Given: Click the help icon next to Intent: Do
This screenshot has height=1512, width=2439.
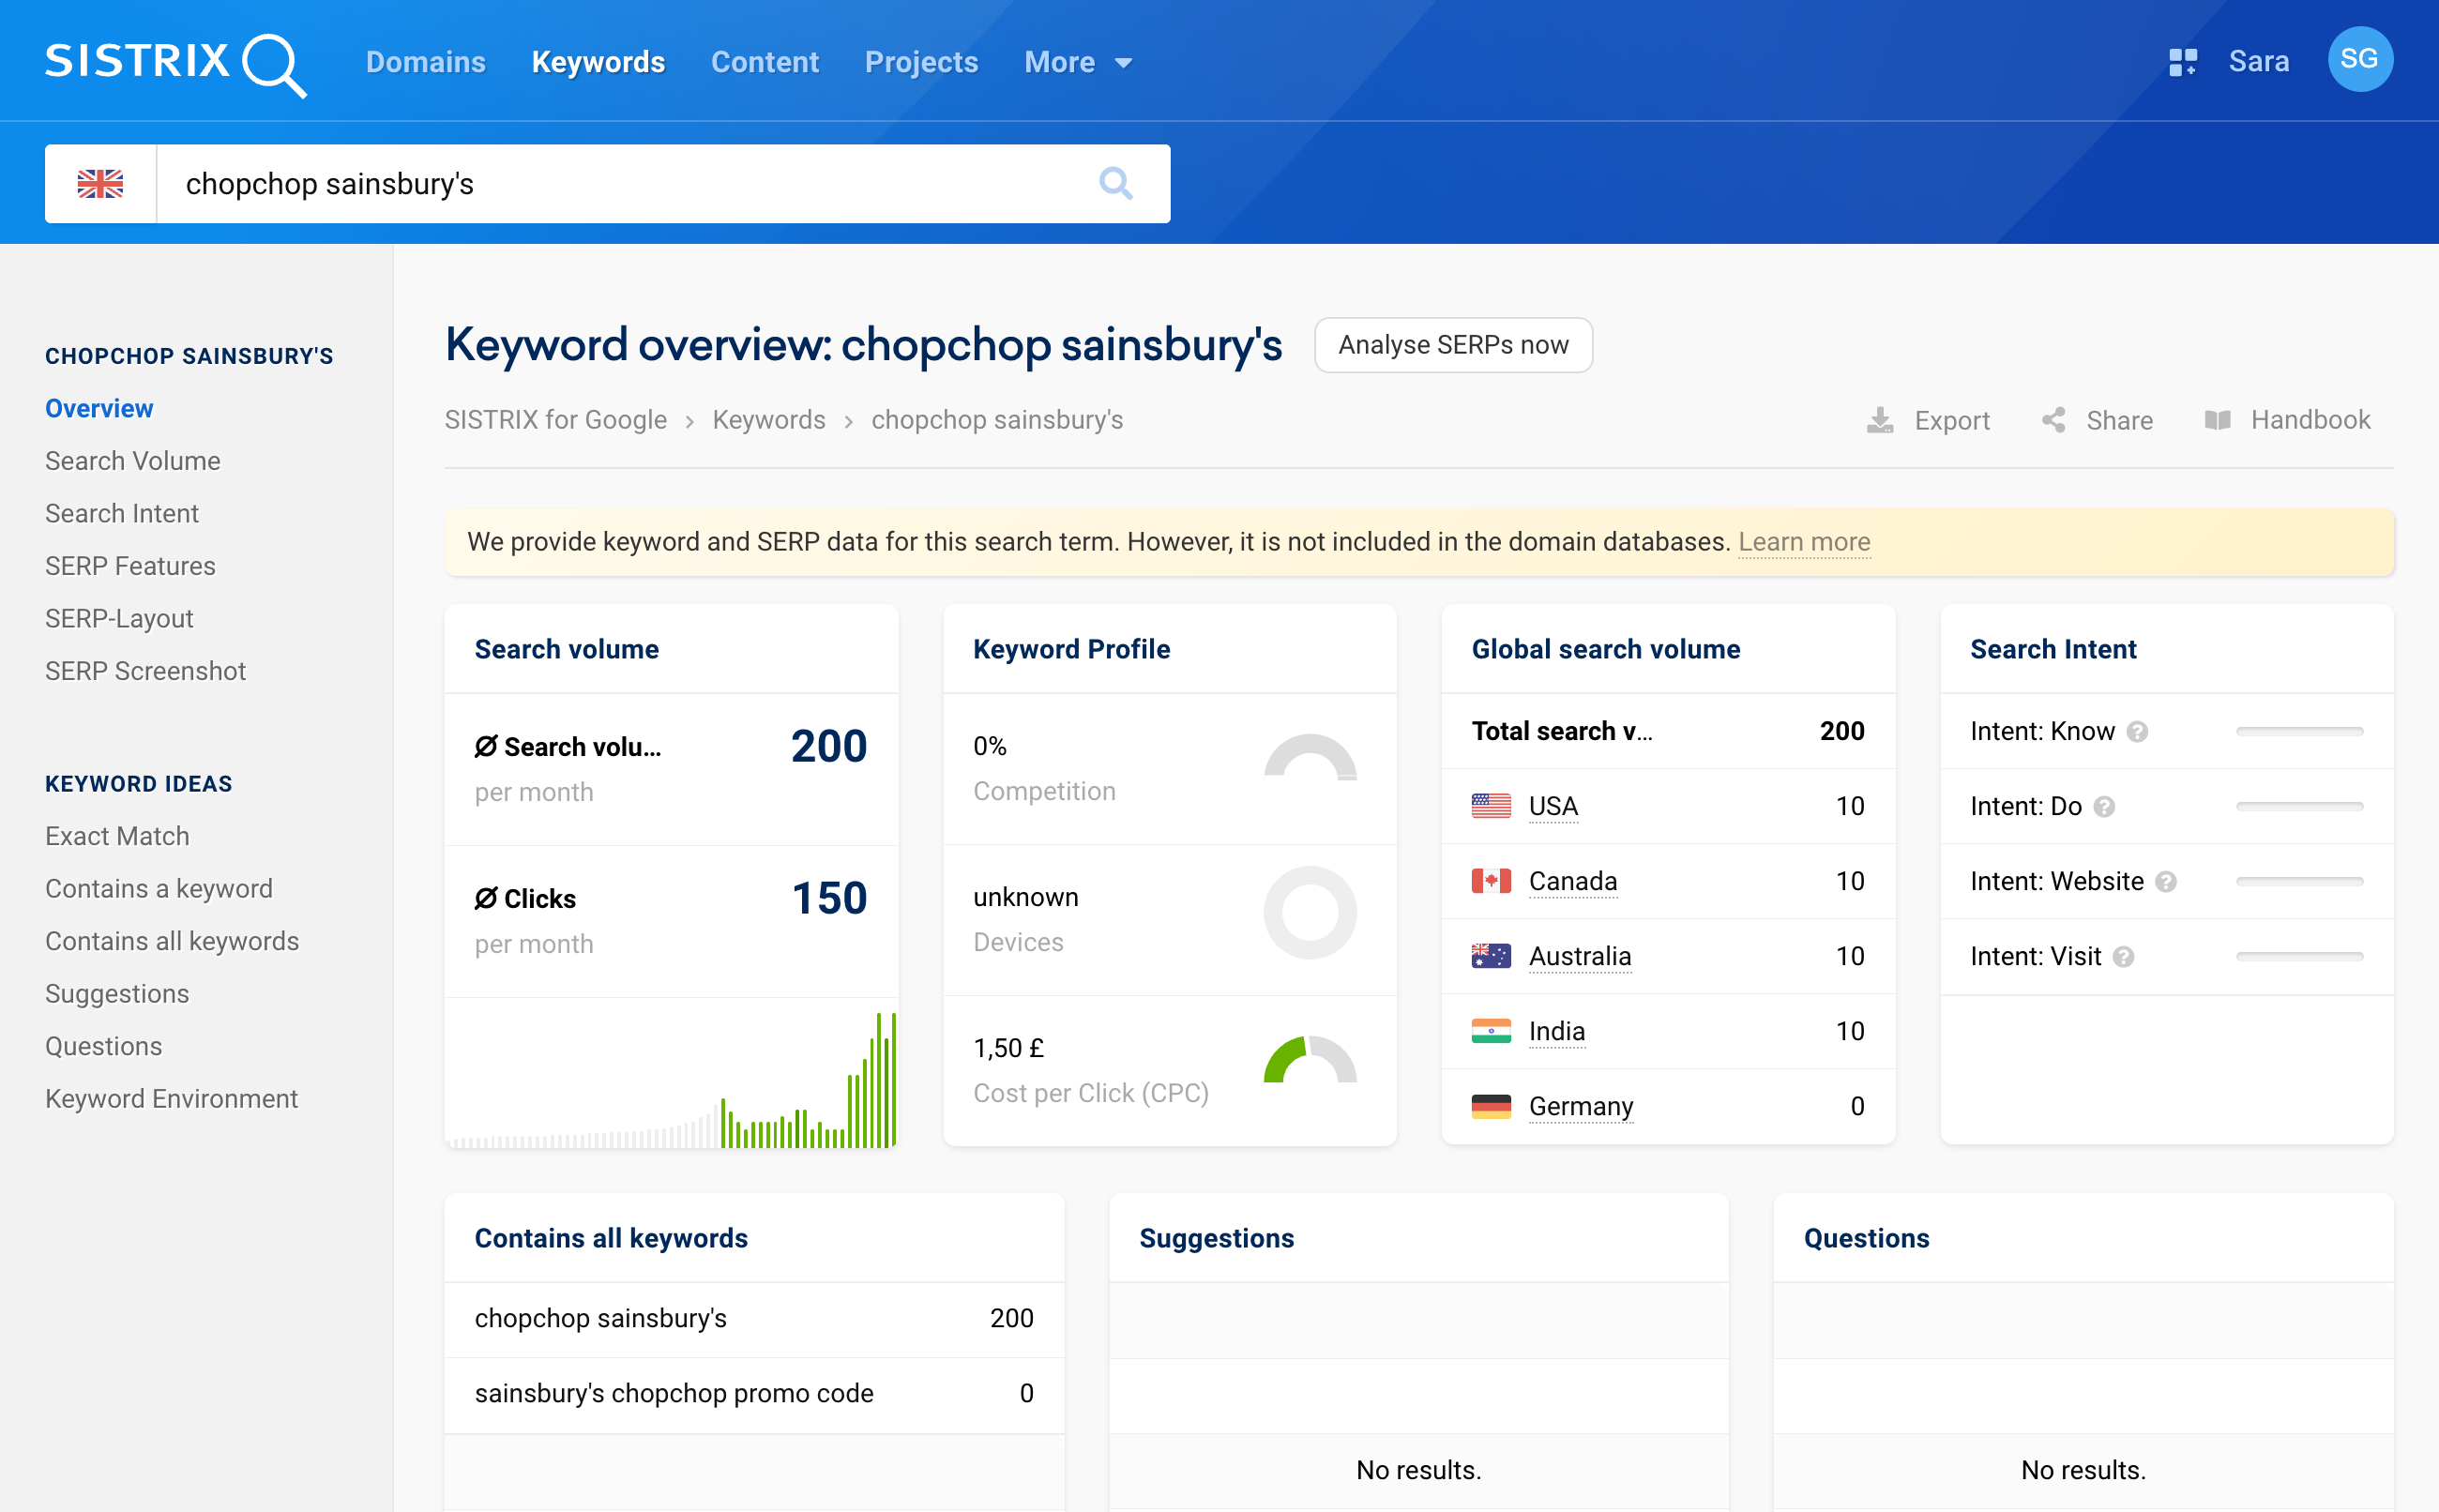Looking at the screenshot, I should pyautogui.click(x=2104, y=807).
